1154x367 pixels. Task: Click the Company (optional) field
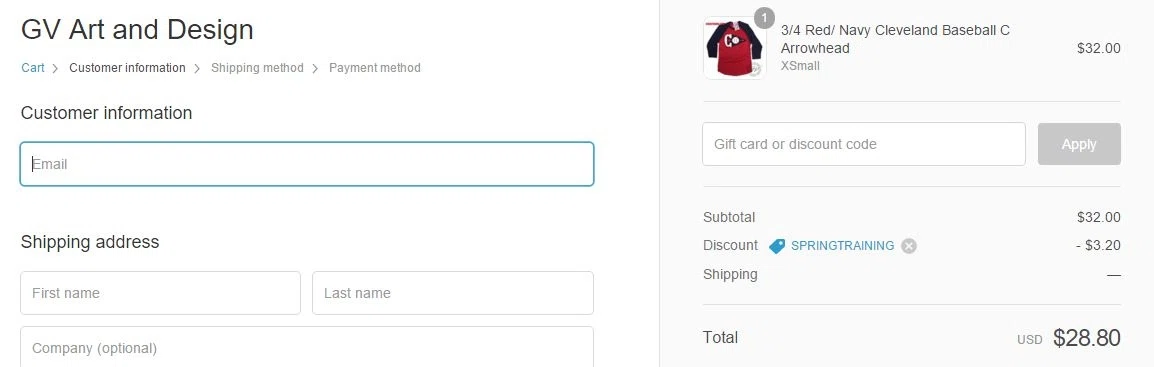(x=307, y=347)
